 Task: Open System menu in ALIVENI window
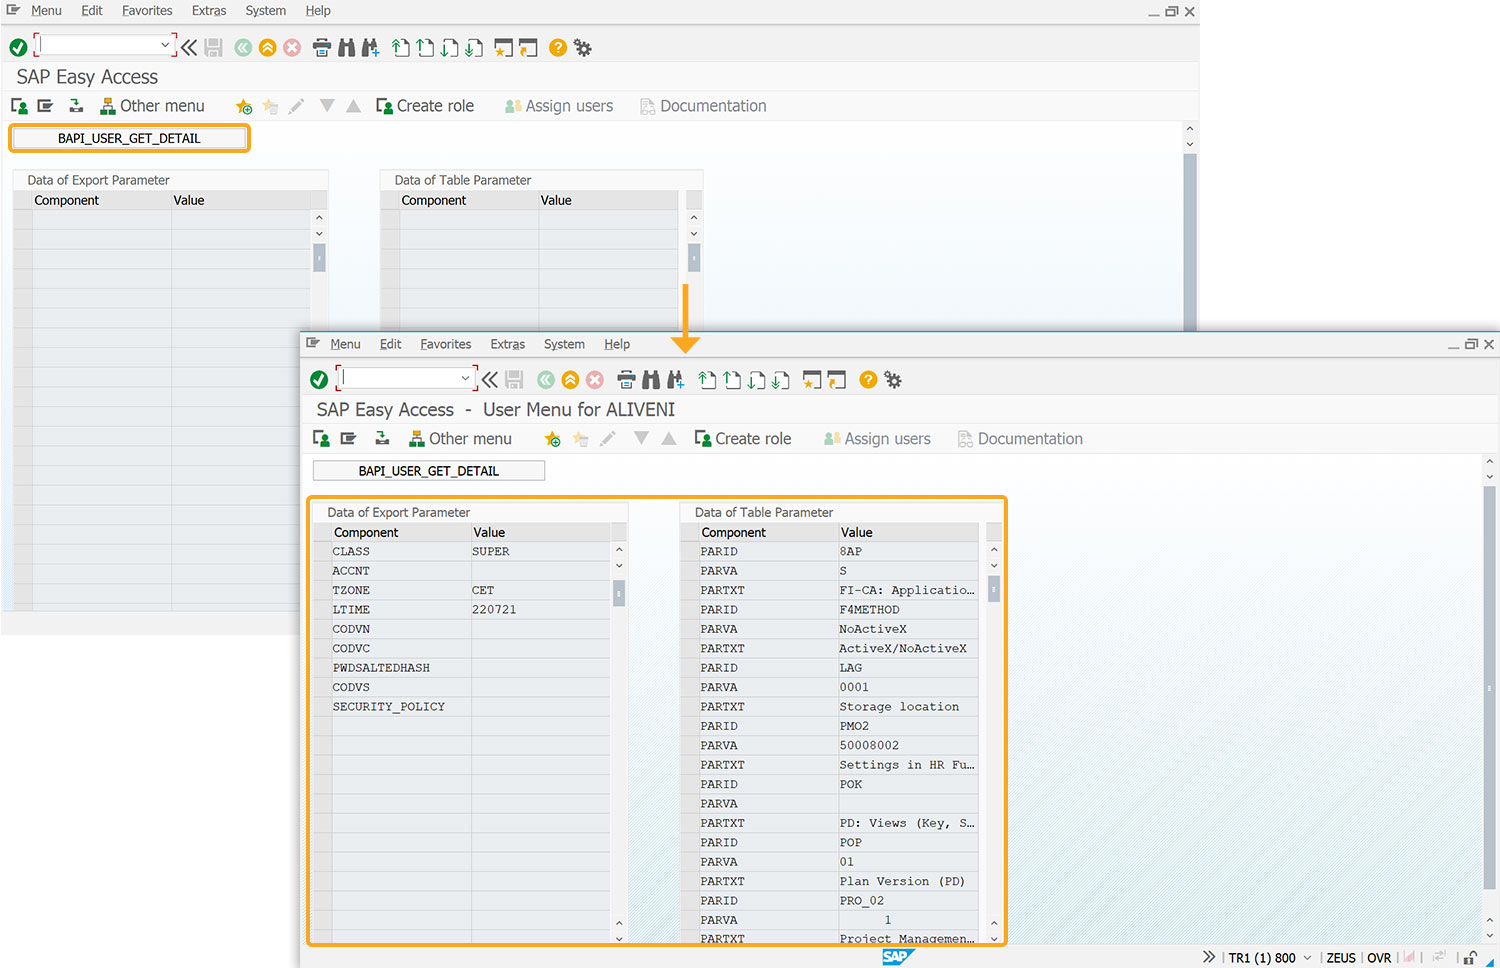point(564,344)
